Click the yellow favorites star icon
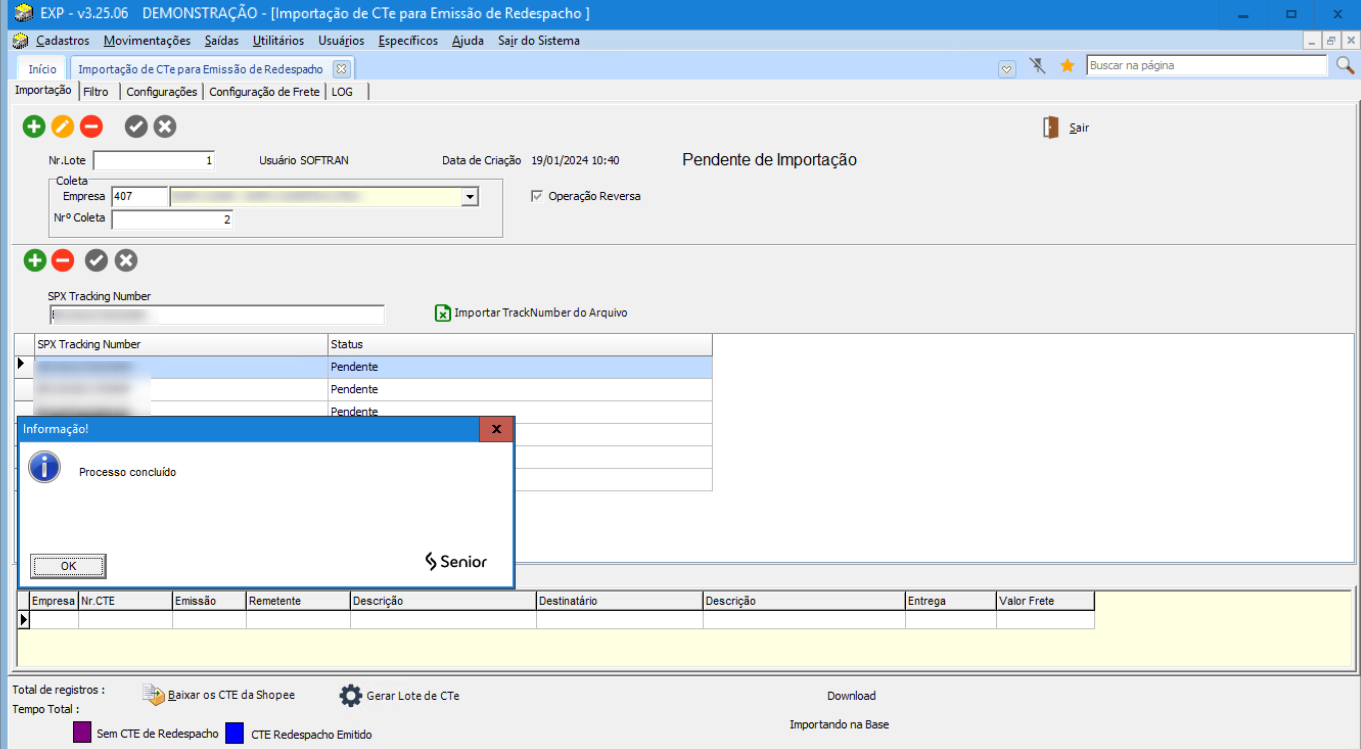 tap(1067, 66)
